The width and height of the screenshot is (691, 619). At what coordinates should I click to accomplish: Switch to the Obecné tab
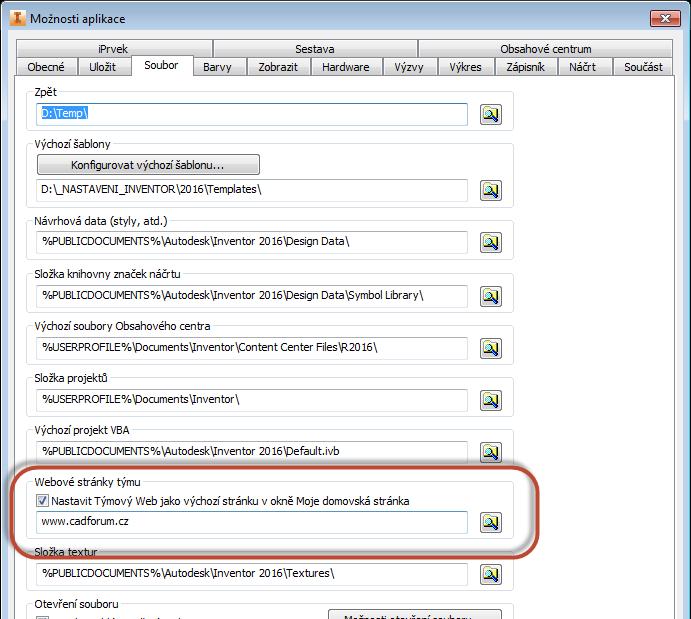click(x=46, y=67)
